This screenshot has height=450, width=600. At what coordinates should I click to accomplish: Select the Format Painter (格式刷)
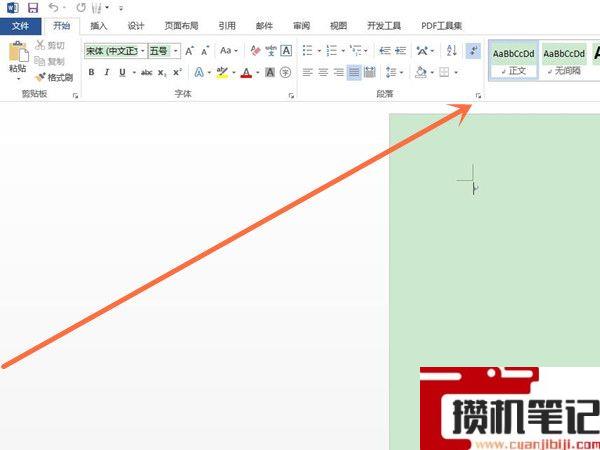coord(54,77)
